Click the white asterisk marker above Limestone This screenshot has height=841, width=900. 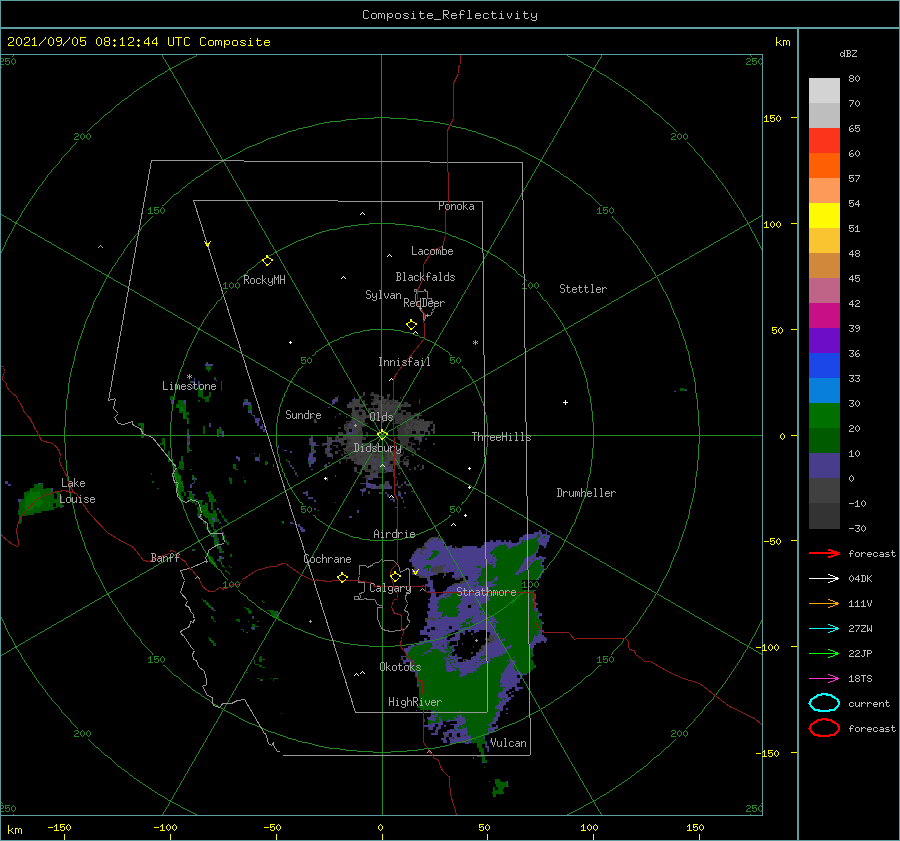pyautogui.click(x=189, y=377)
